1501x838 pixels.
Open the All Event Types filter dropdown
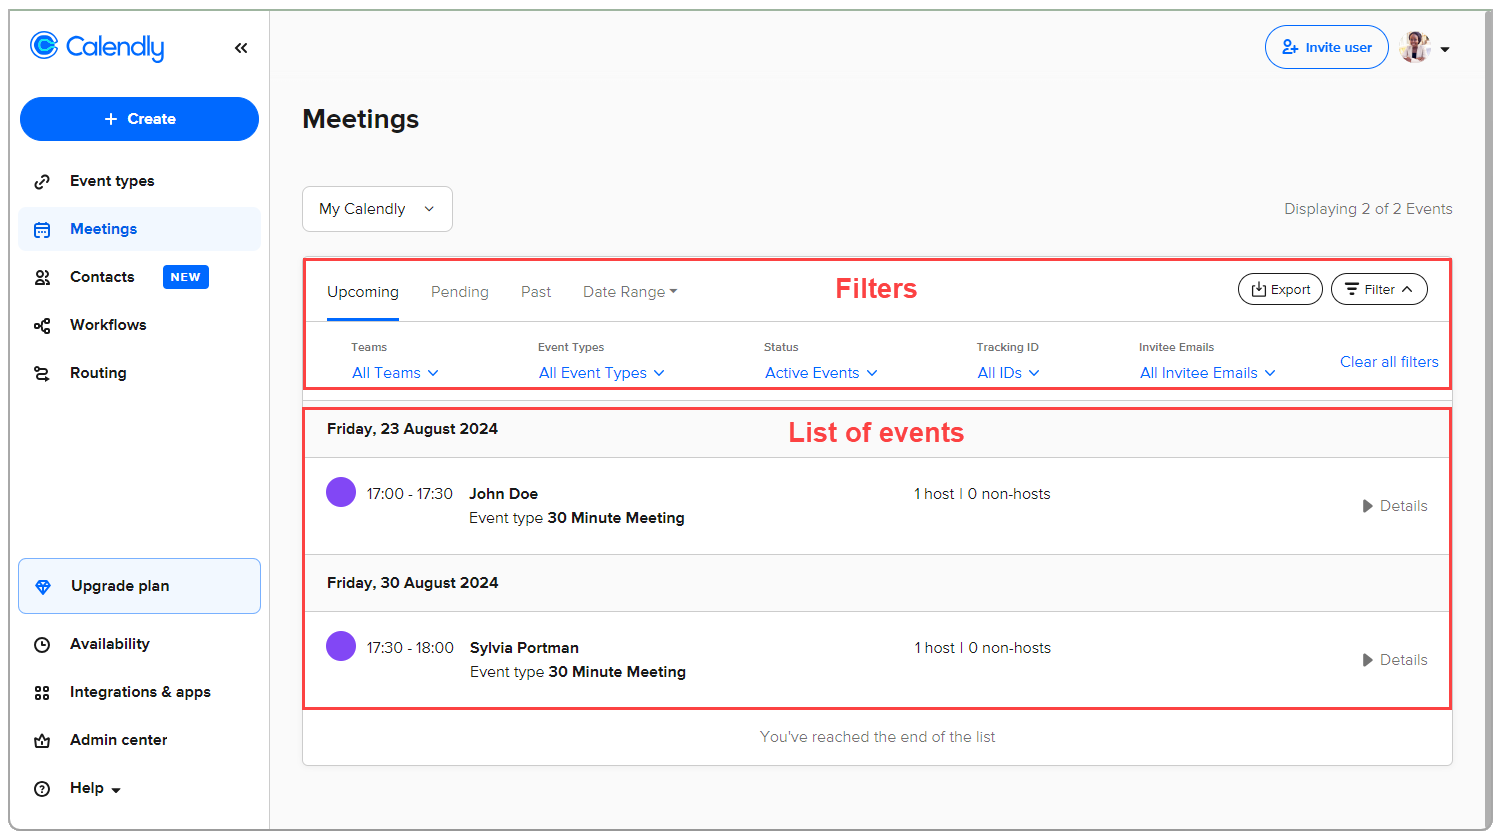602,373
